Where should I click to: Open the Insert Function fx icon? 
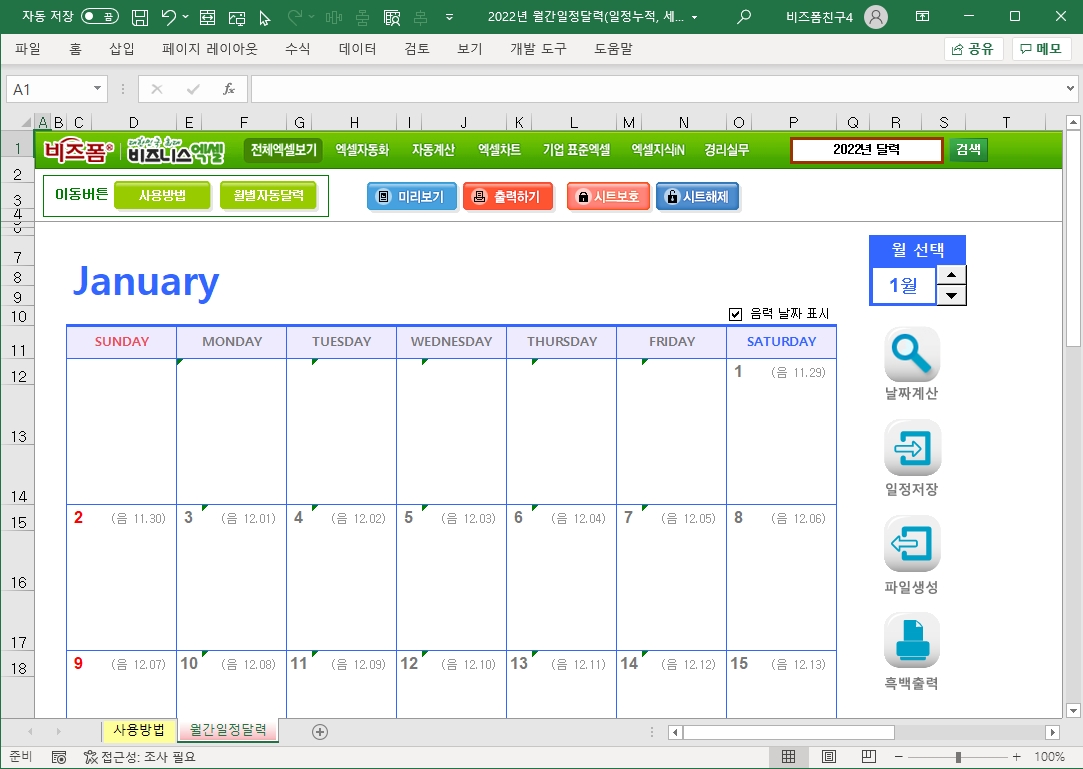[x=228, y=89]
